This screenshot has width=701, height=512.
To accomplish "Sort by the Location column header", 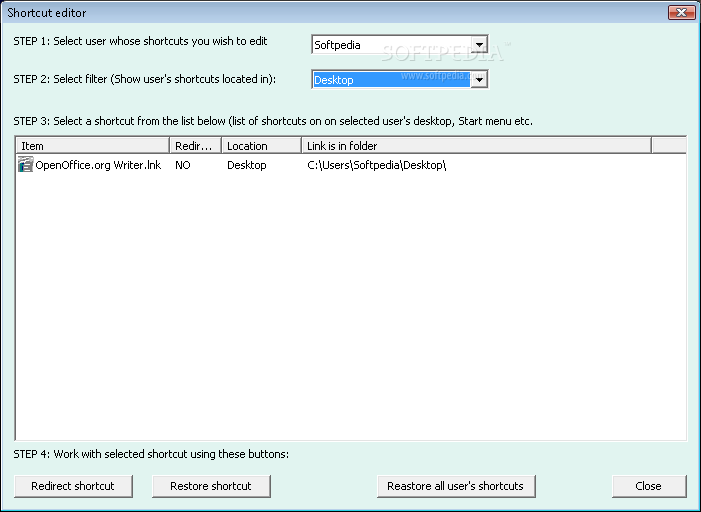I will coord(262,146).
